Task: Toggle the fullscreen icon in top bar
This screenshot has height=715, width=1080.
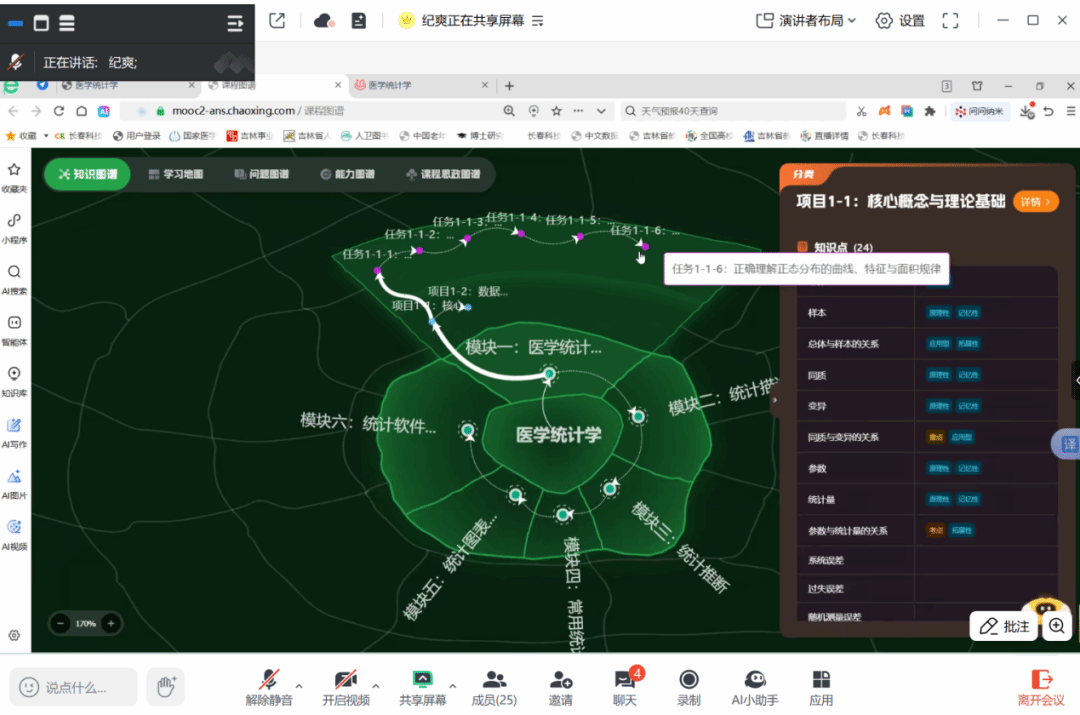Action: click(951, 20)
